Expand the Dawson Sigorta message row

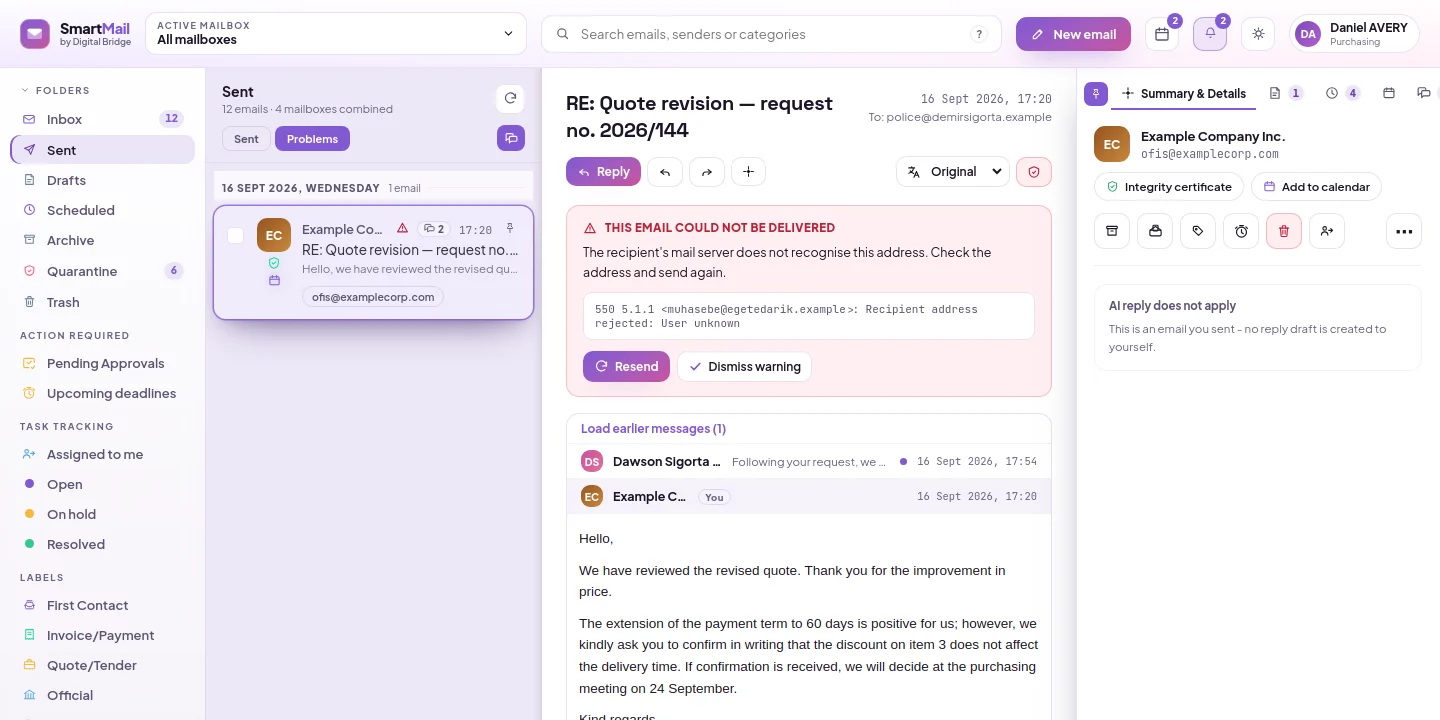(808, 462)
